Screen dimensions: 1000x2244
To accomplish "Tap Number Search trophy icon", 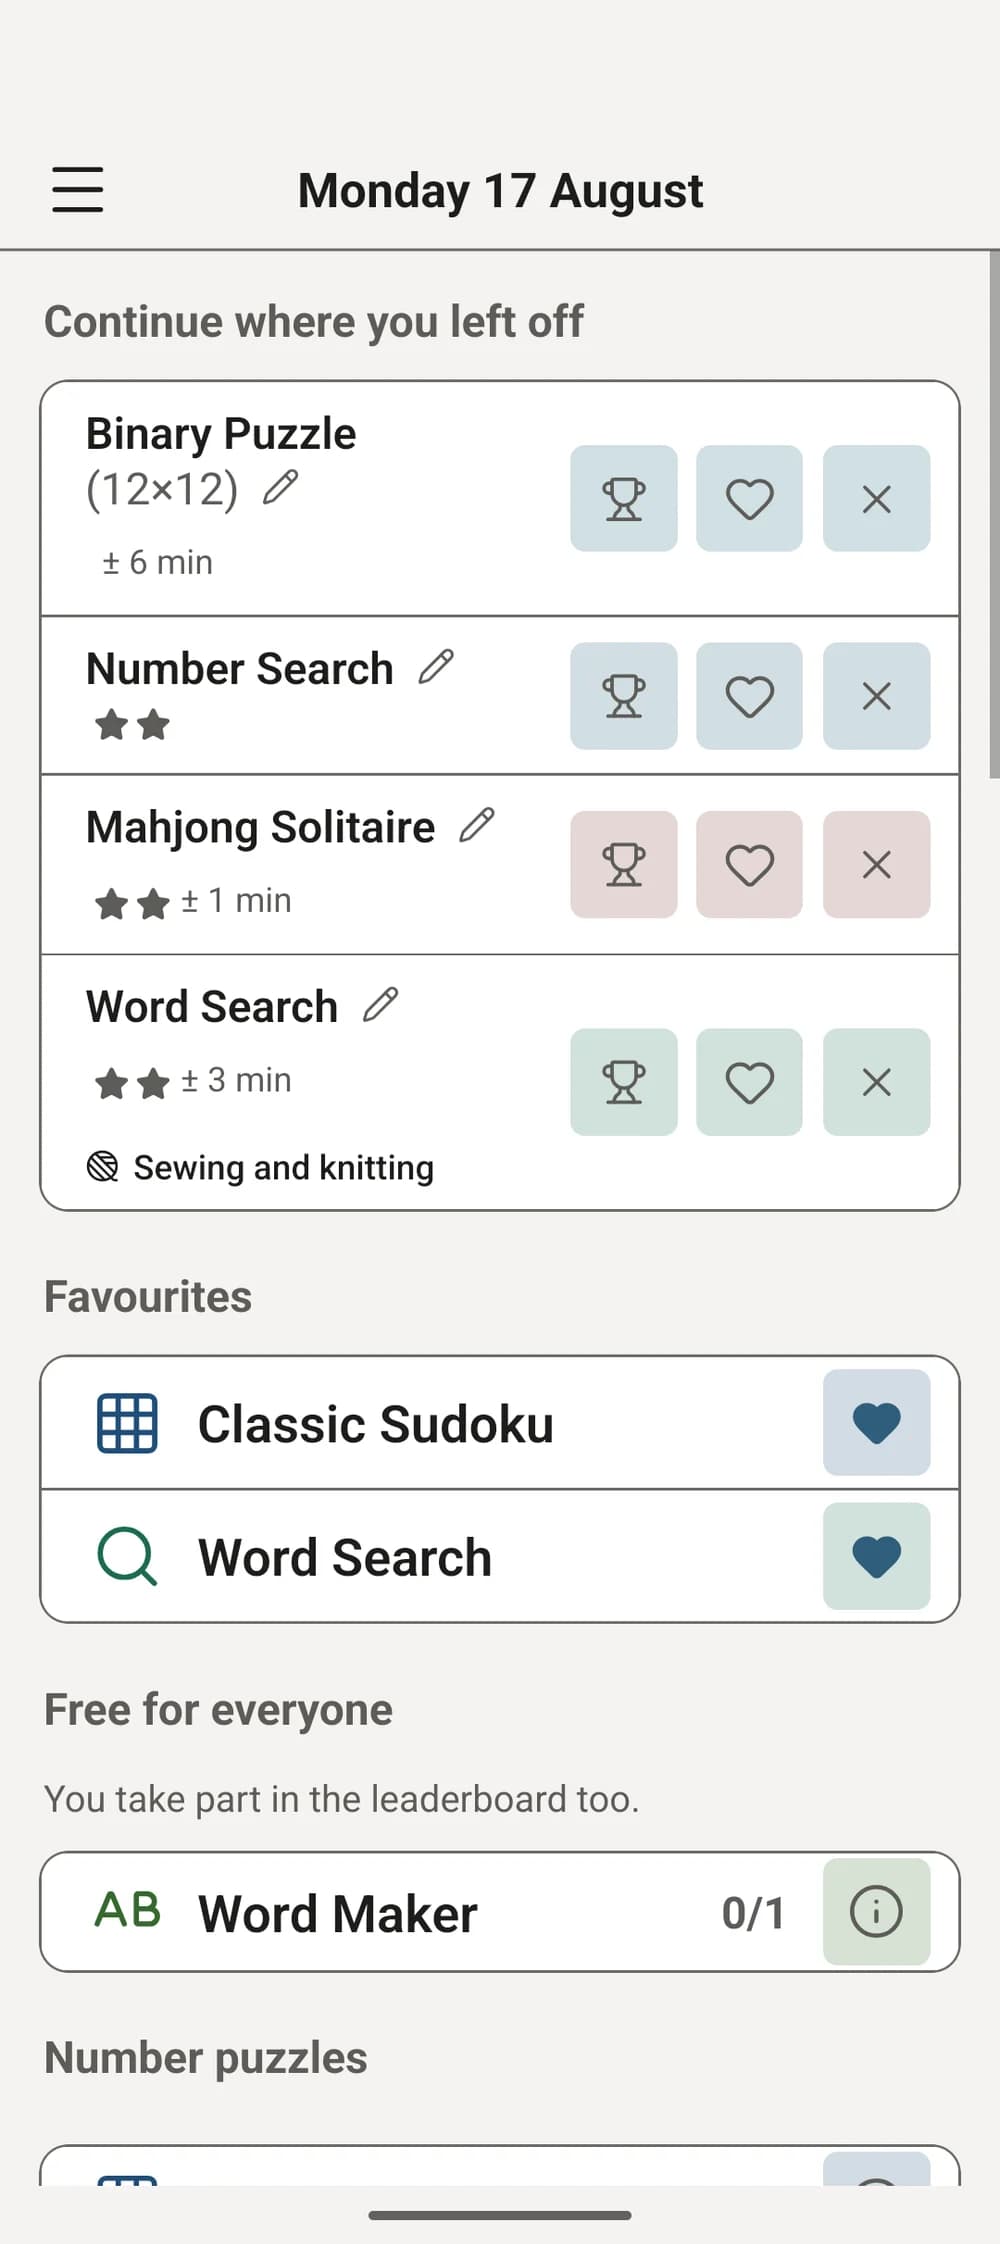I will click(x=624, y=696).
